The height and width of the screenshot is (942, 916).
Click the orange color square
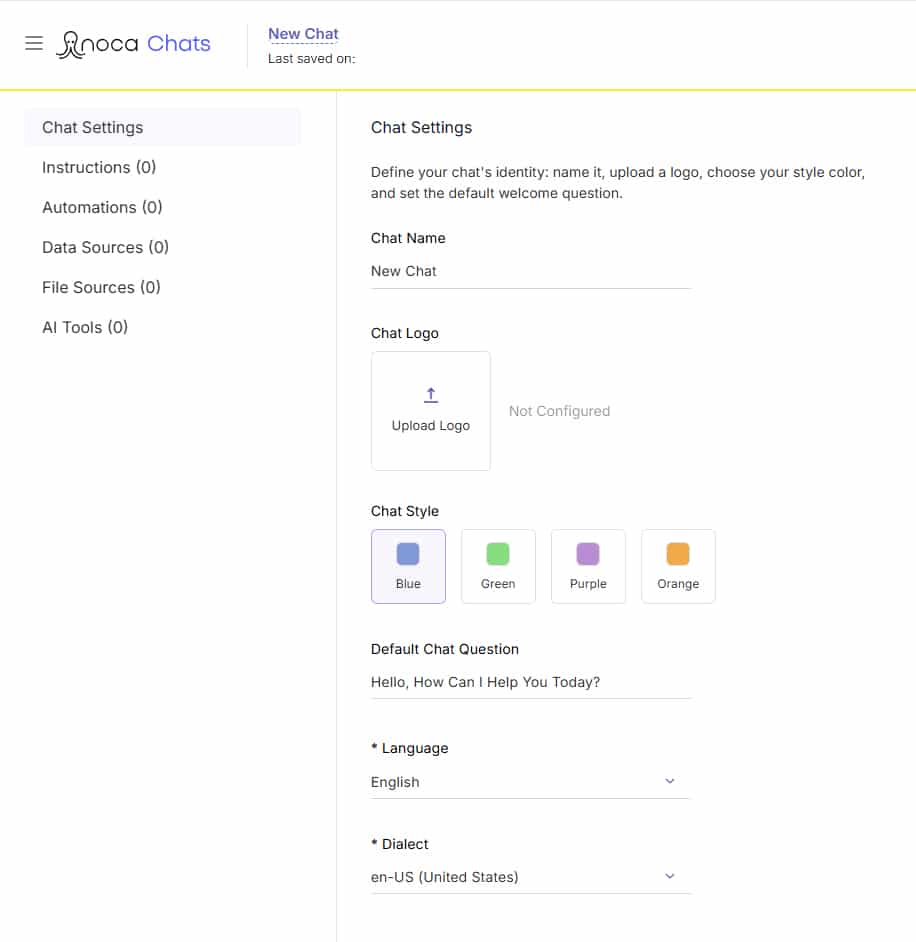click(x=678, y=554)
